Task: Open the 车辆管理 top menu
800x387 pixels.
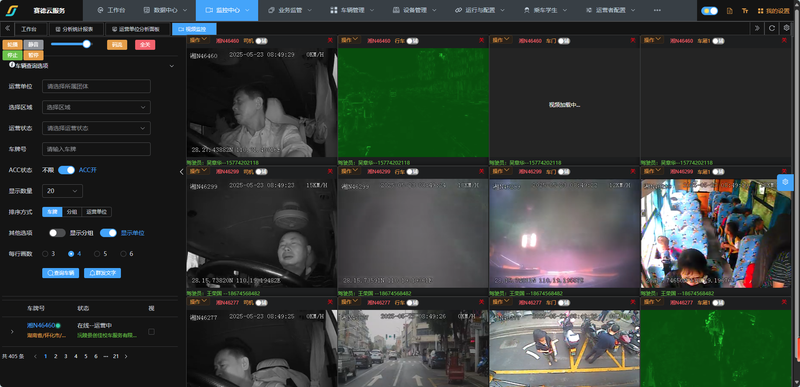Action: coord(352,10)
